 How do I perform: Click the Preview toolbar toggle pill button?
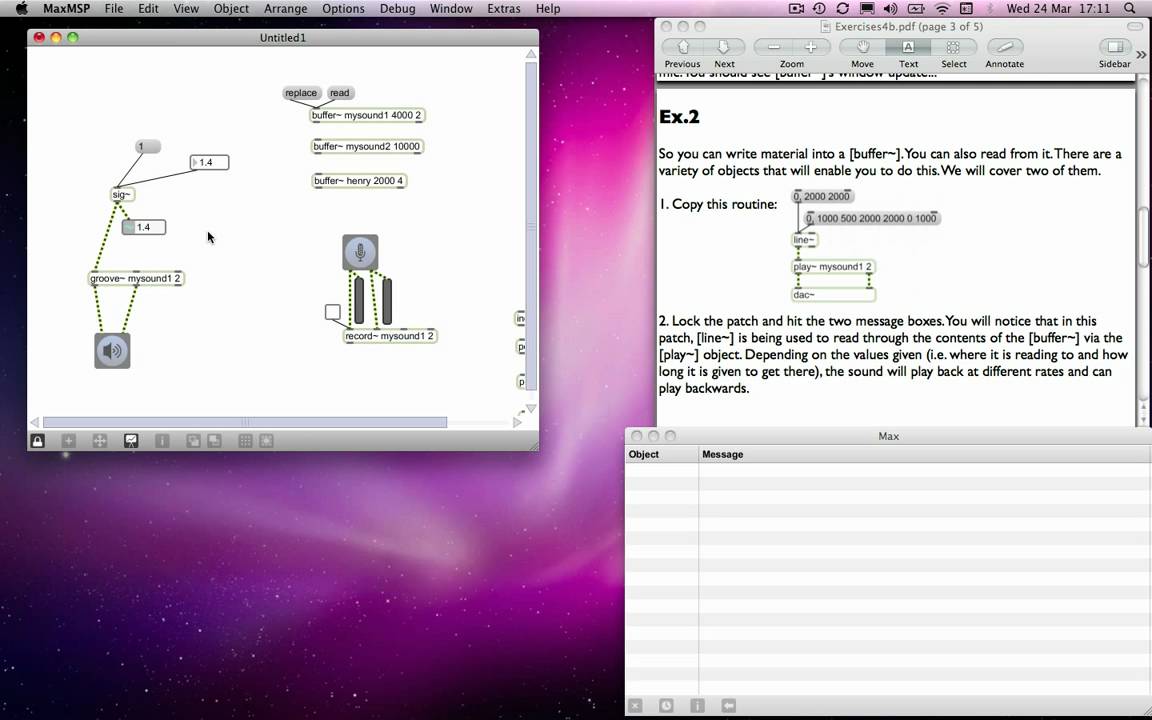pyautogui.click(x=1135, y=26)
